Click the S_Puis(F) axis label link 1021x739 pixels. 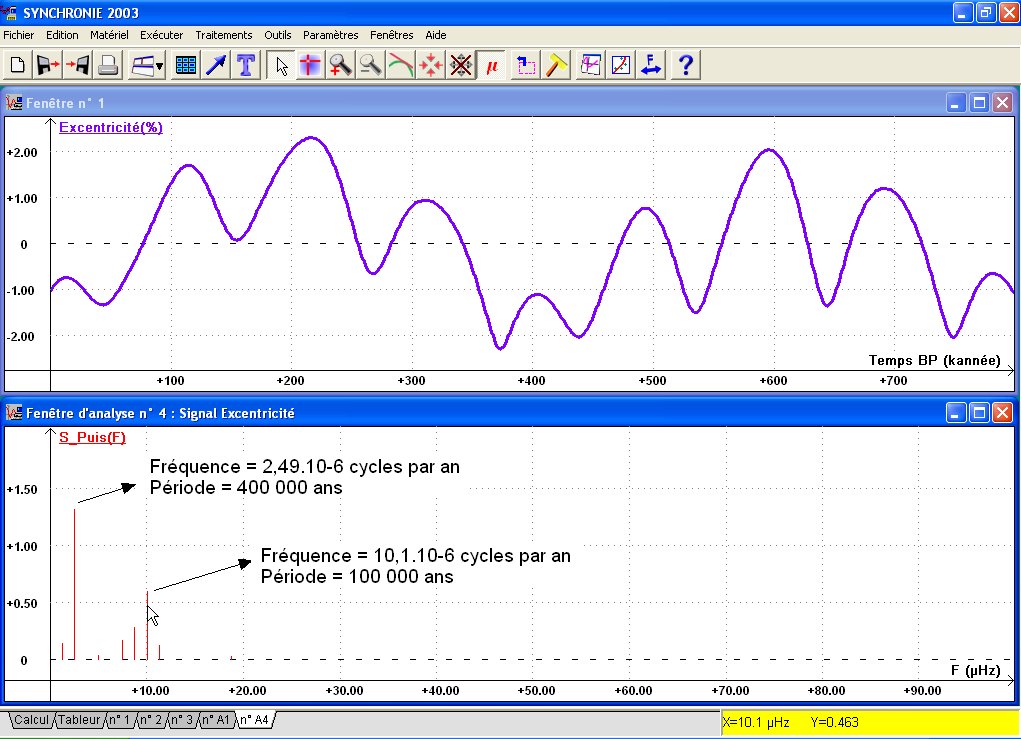(92, 437)
